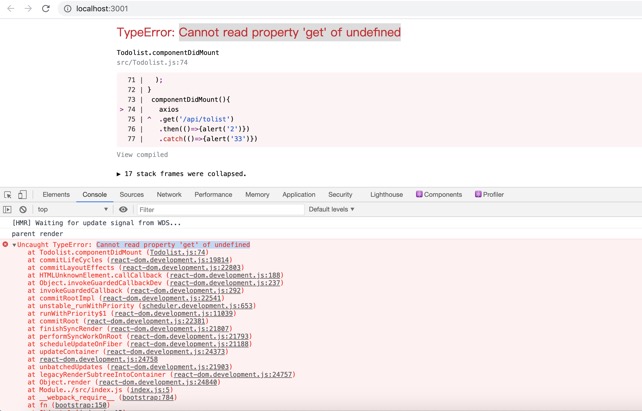Toggle the live expression eye icon
The width and height of the screenshot is (642, 411).
point(123,210)
